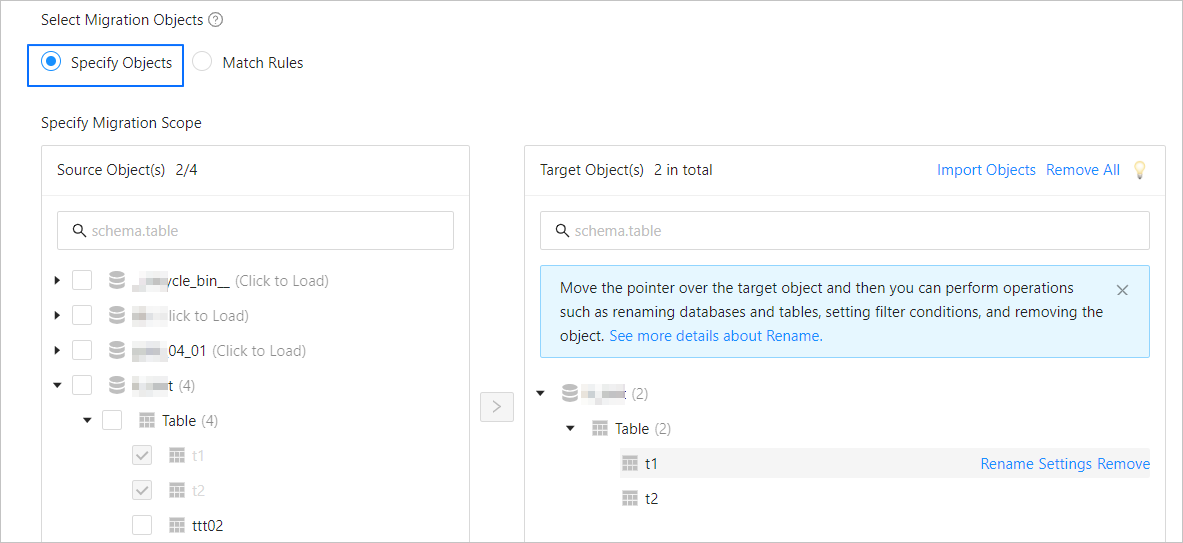Click the target database (2) icon
Viewport: 1183px width, 543px height.
[x=570, y=393]
